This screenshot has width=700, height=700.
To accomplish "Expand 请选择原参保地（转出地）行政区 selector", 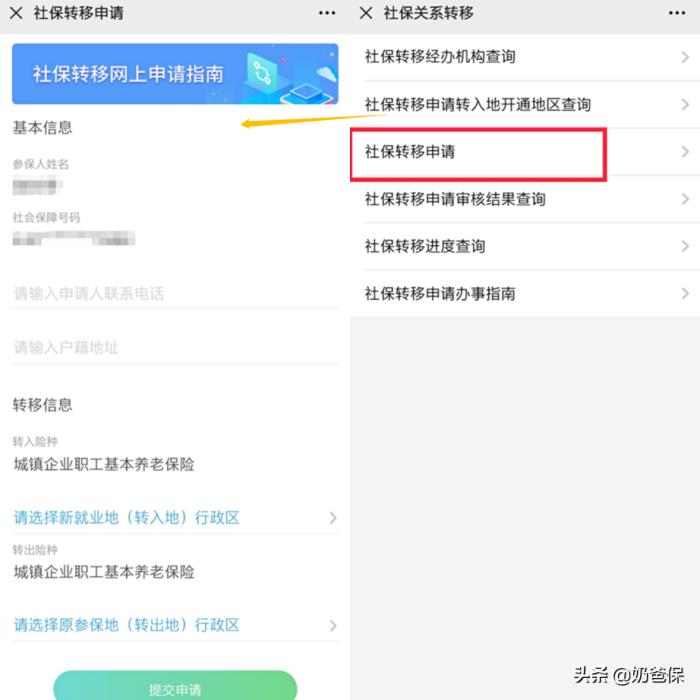I will [175, 625].
